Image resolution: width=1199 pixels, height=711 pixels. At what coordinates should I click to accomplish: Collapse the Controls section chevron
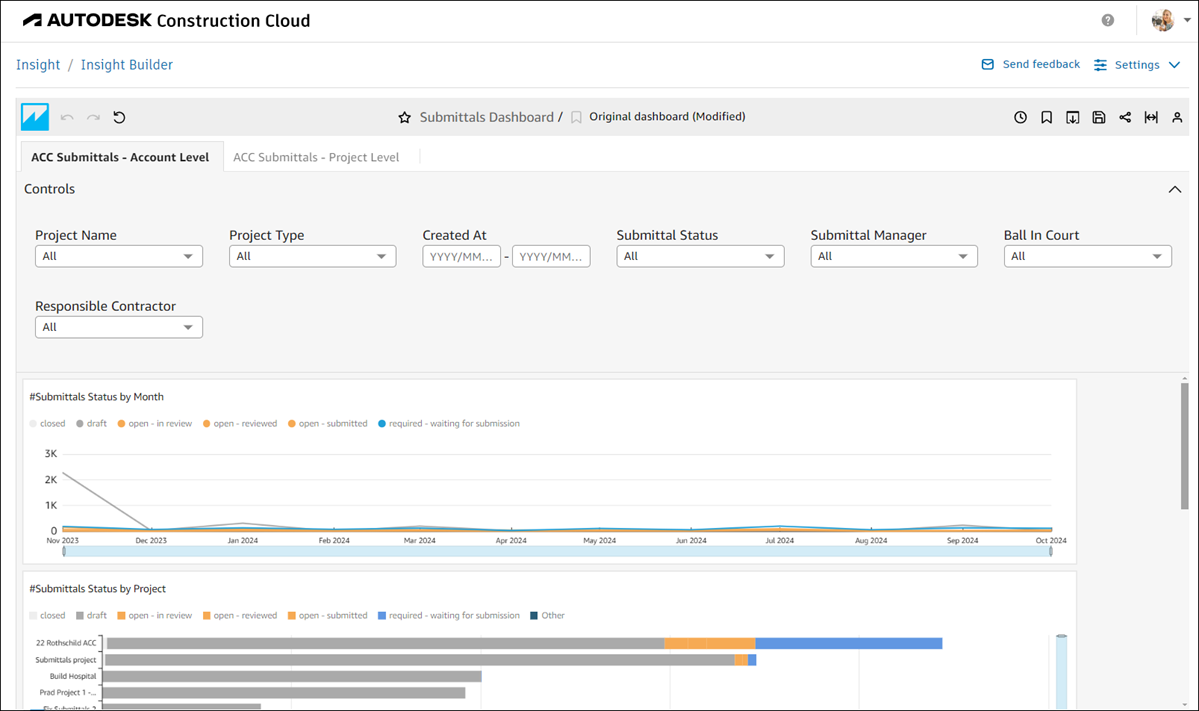(x=1175, y=190)
